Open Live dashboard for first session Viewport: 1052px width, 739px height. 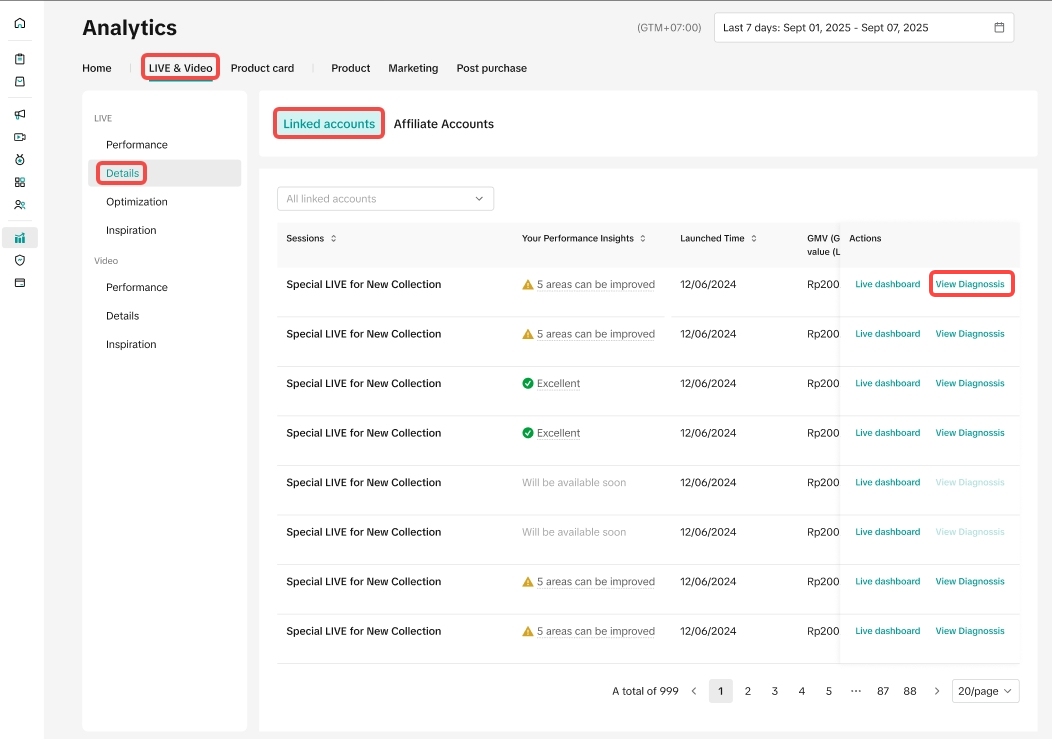coord(887,284)
